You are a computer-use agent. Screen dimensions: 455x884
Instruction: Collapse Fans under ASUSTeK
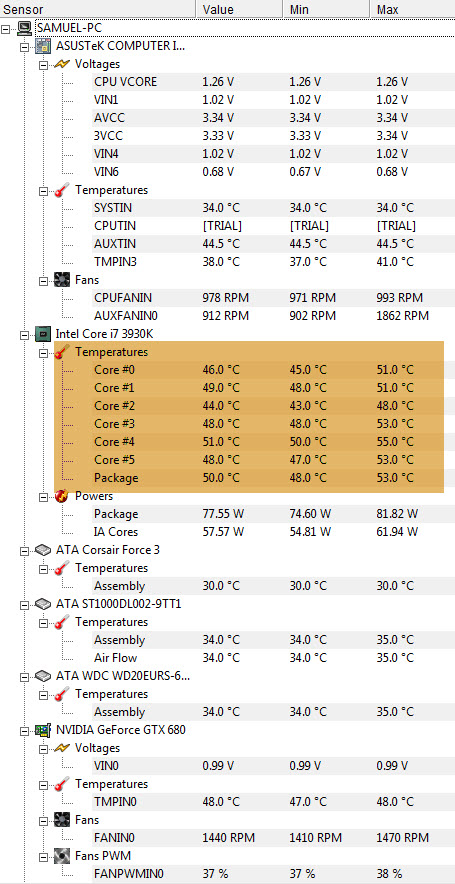[43, 280]
